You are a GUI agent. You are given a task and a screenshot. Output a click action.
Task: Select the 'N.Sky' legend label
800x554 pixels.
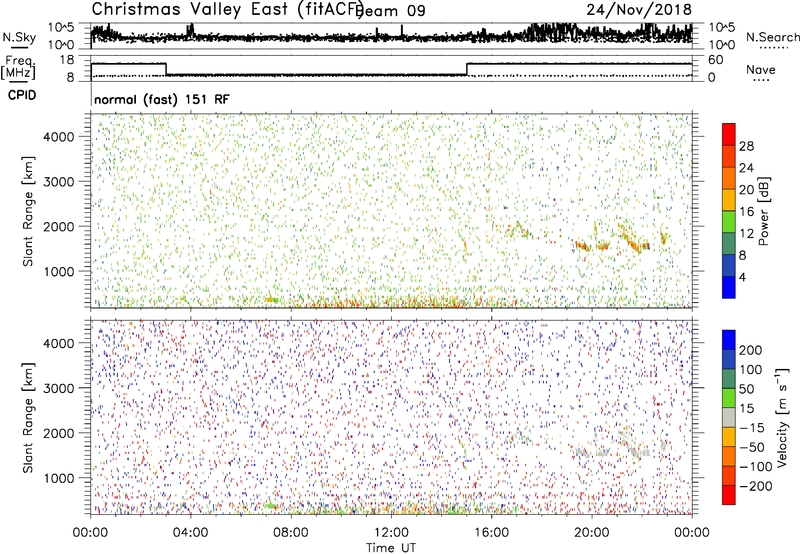(19, 37)
